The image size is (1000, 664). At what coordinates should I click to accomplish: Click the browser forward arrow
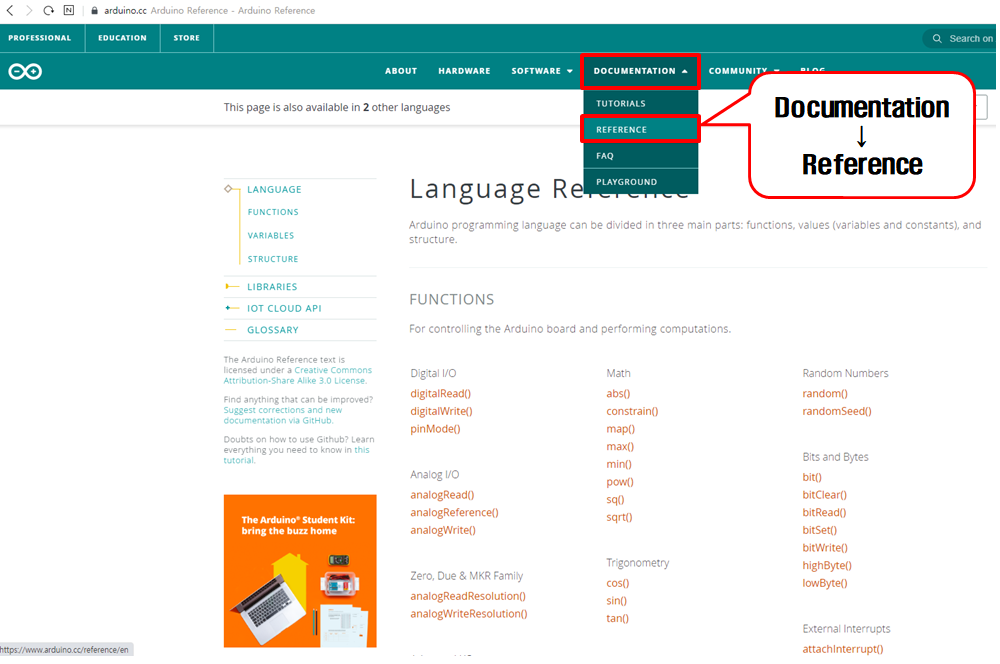point(29,10)
